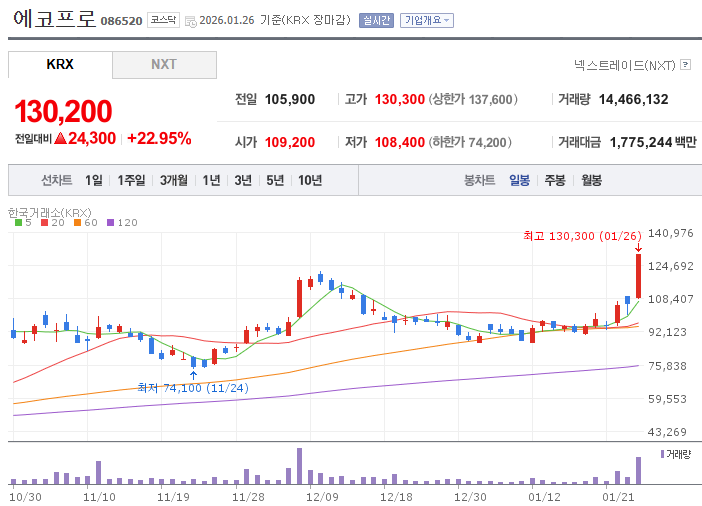Screen dimensions: 702x506
Task: Click the 넥스트레이드(NXT) link
Action: 625,65
